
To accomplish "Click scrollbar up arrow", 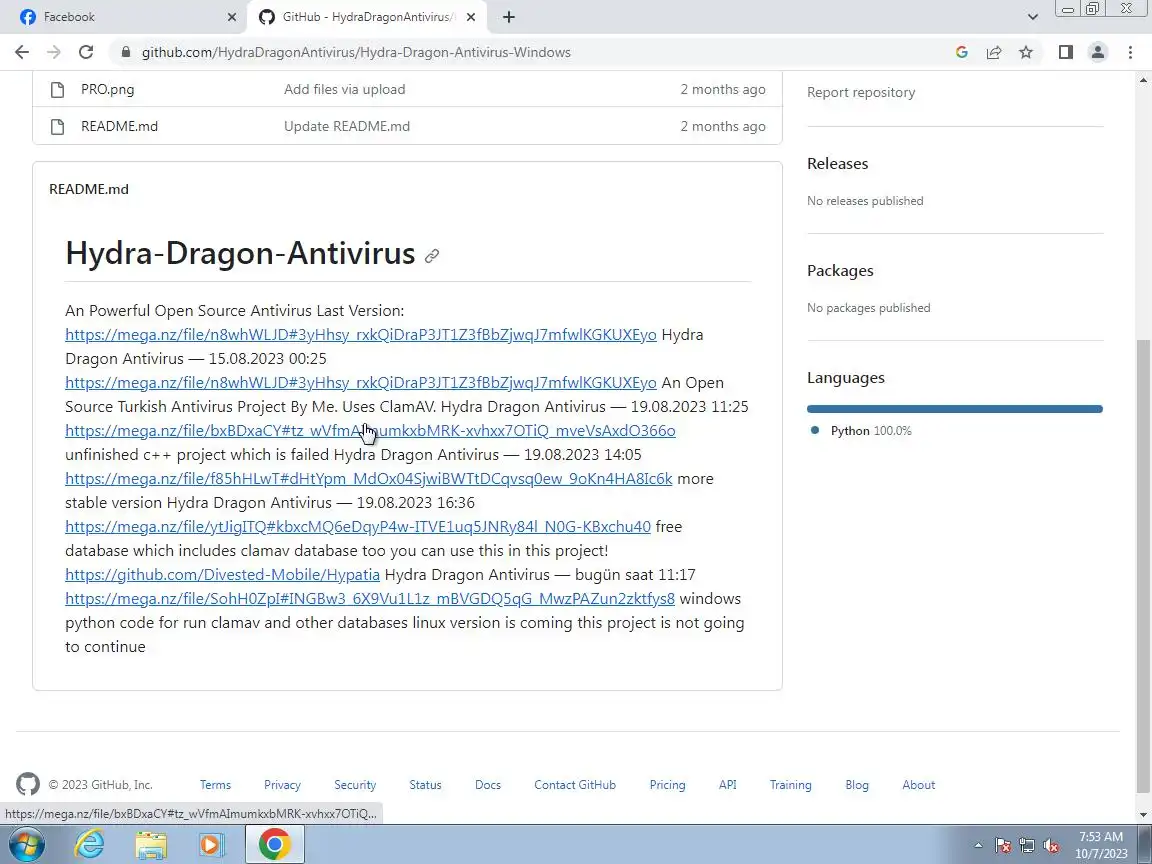I will 1143,79.
